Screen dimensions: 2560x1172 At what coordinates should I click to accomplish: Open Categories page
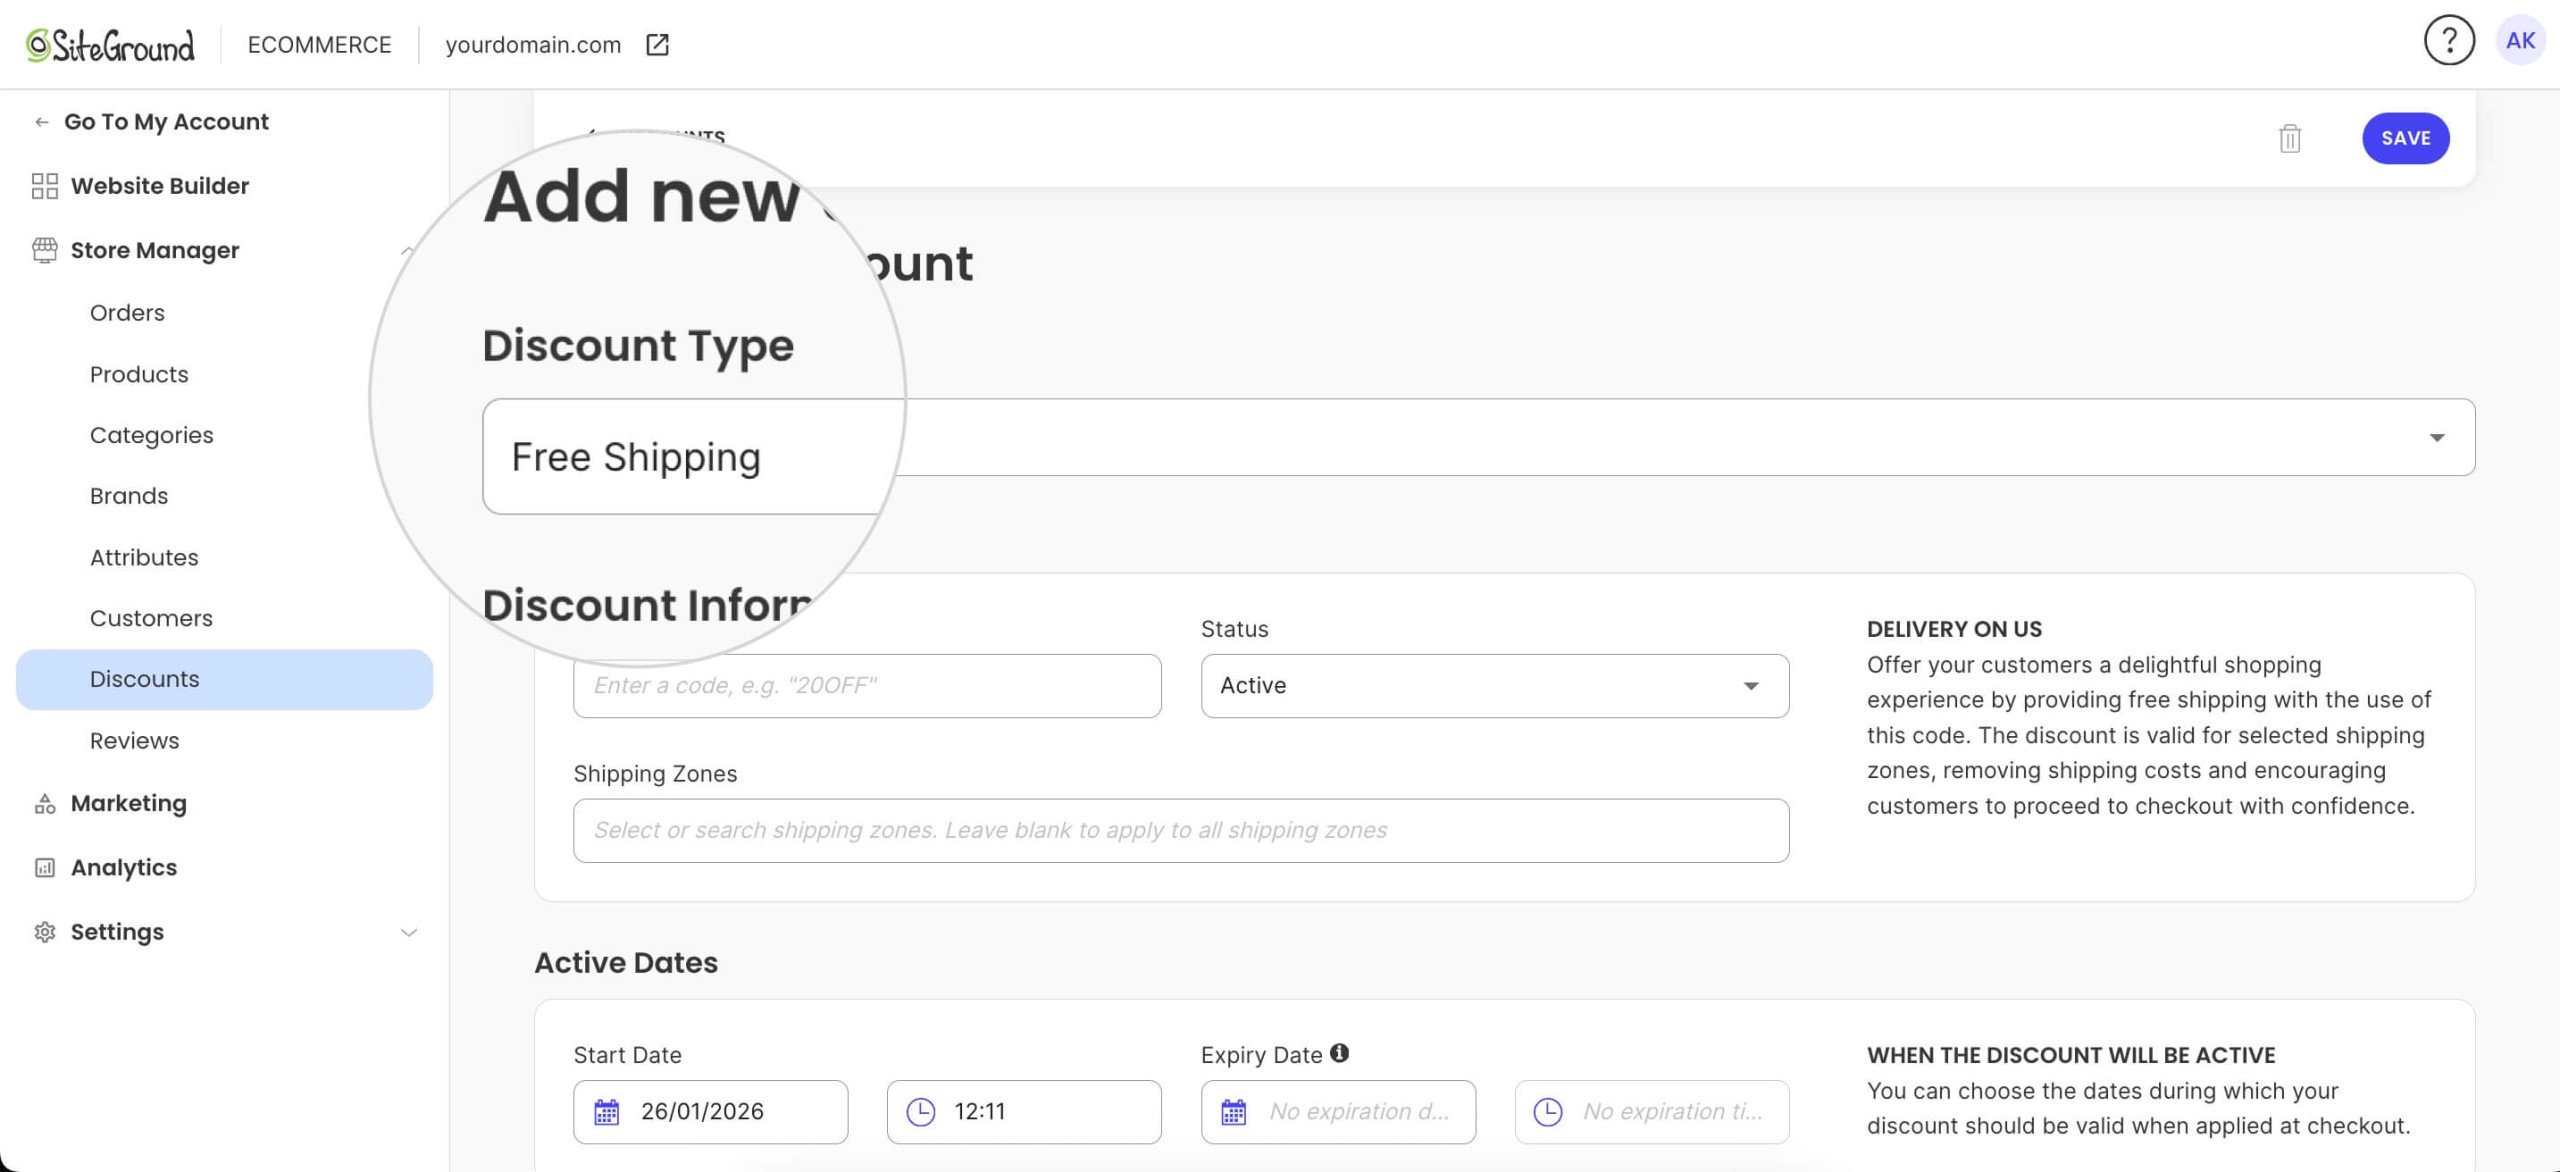tap(151, 435)
